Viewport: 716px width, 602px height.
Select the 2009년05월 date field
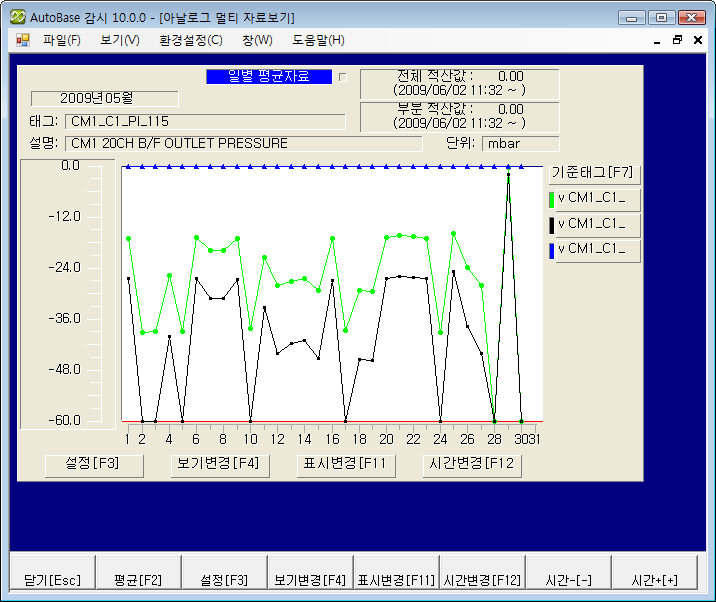point(105,98)
